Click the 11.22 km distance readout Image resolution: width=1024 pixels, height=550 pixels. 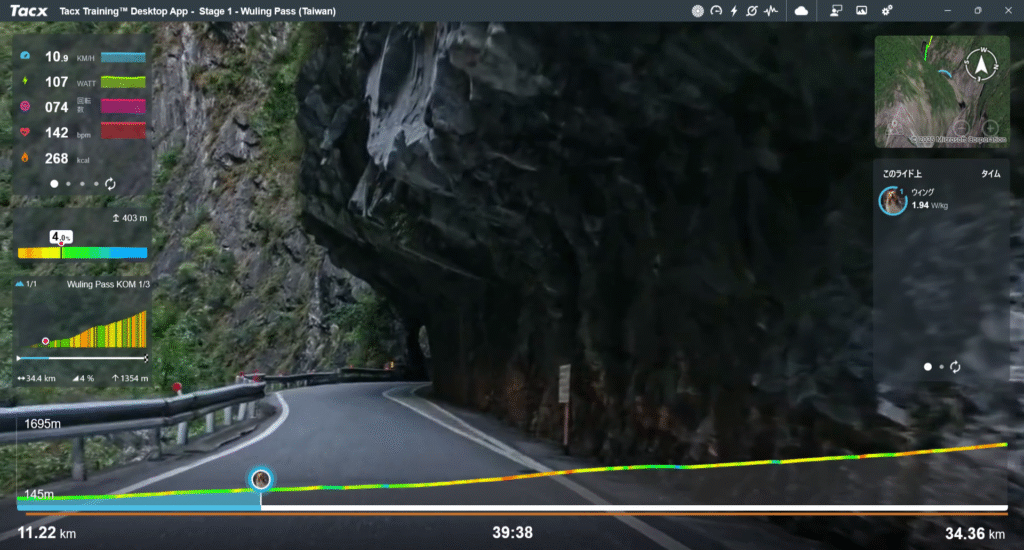(x=46, y=533)
